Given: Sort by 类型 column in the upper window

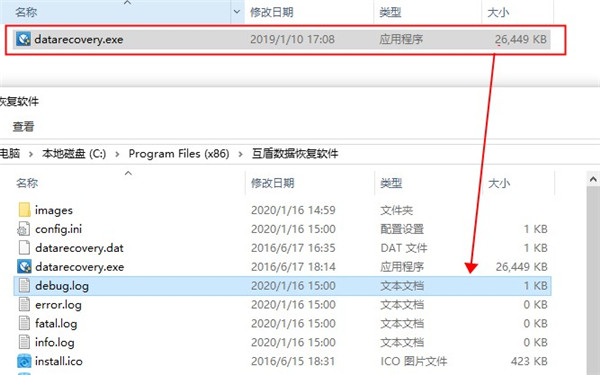Looking at the screenshot, I should (x=390, y=12).
